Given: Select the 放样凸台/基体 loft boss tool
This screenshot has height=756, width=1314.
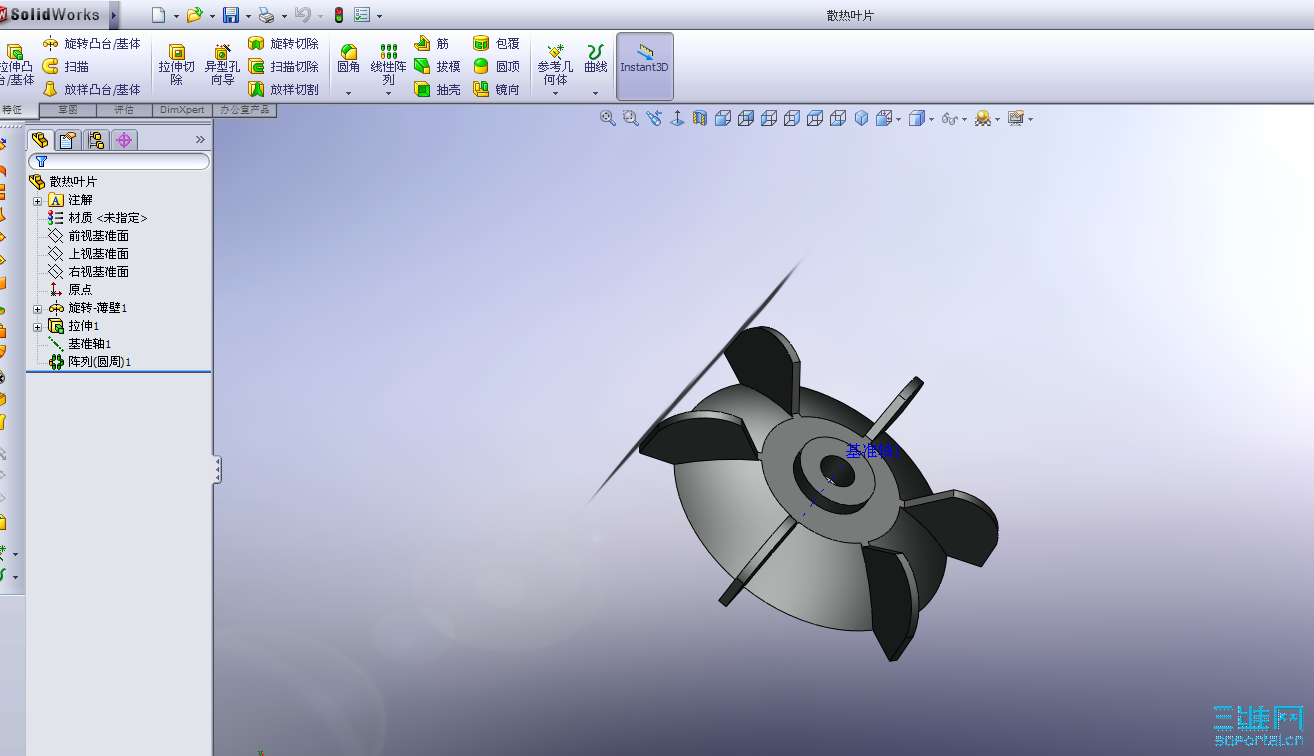Looking at the screenshot, I should click(x=92, y=90).
